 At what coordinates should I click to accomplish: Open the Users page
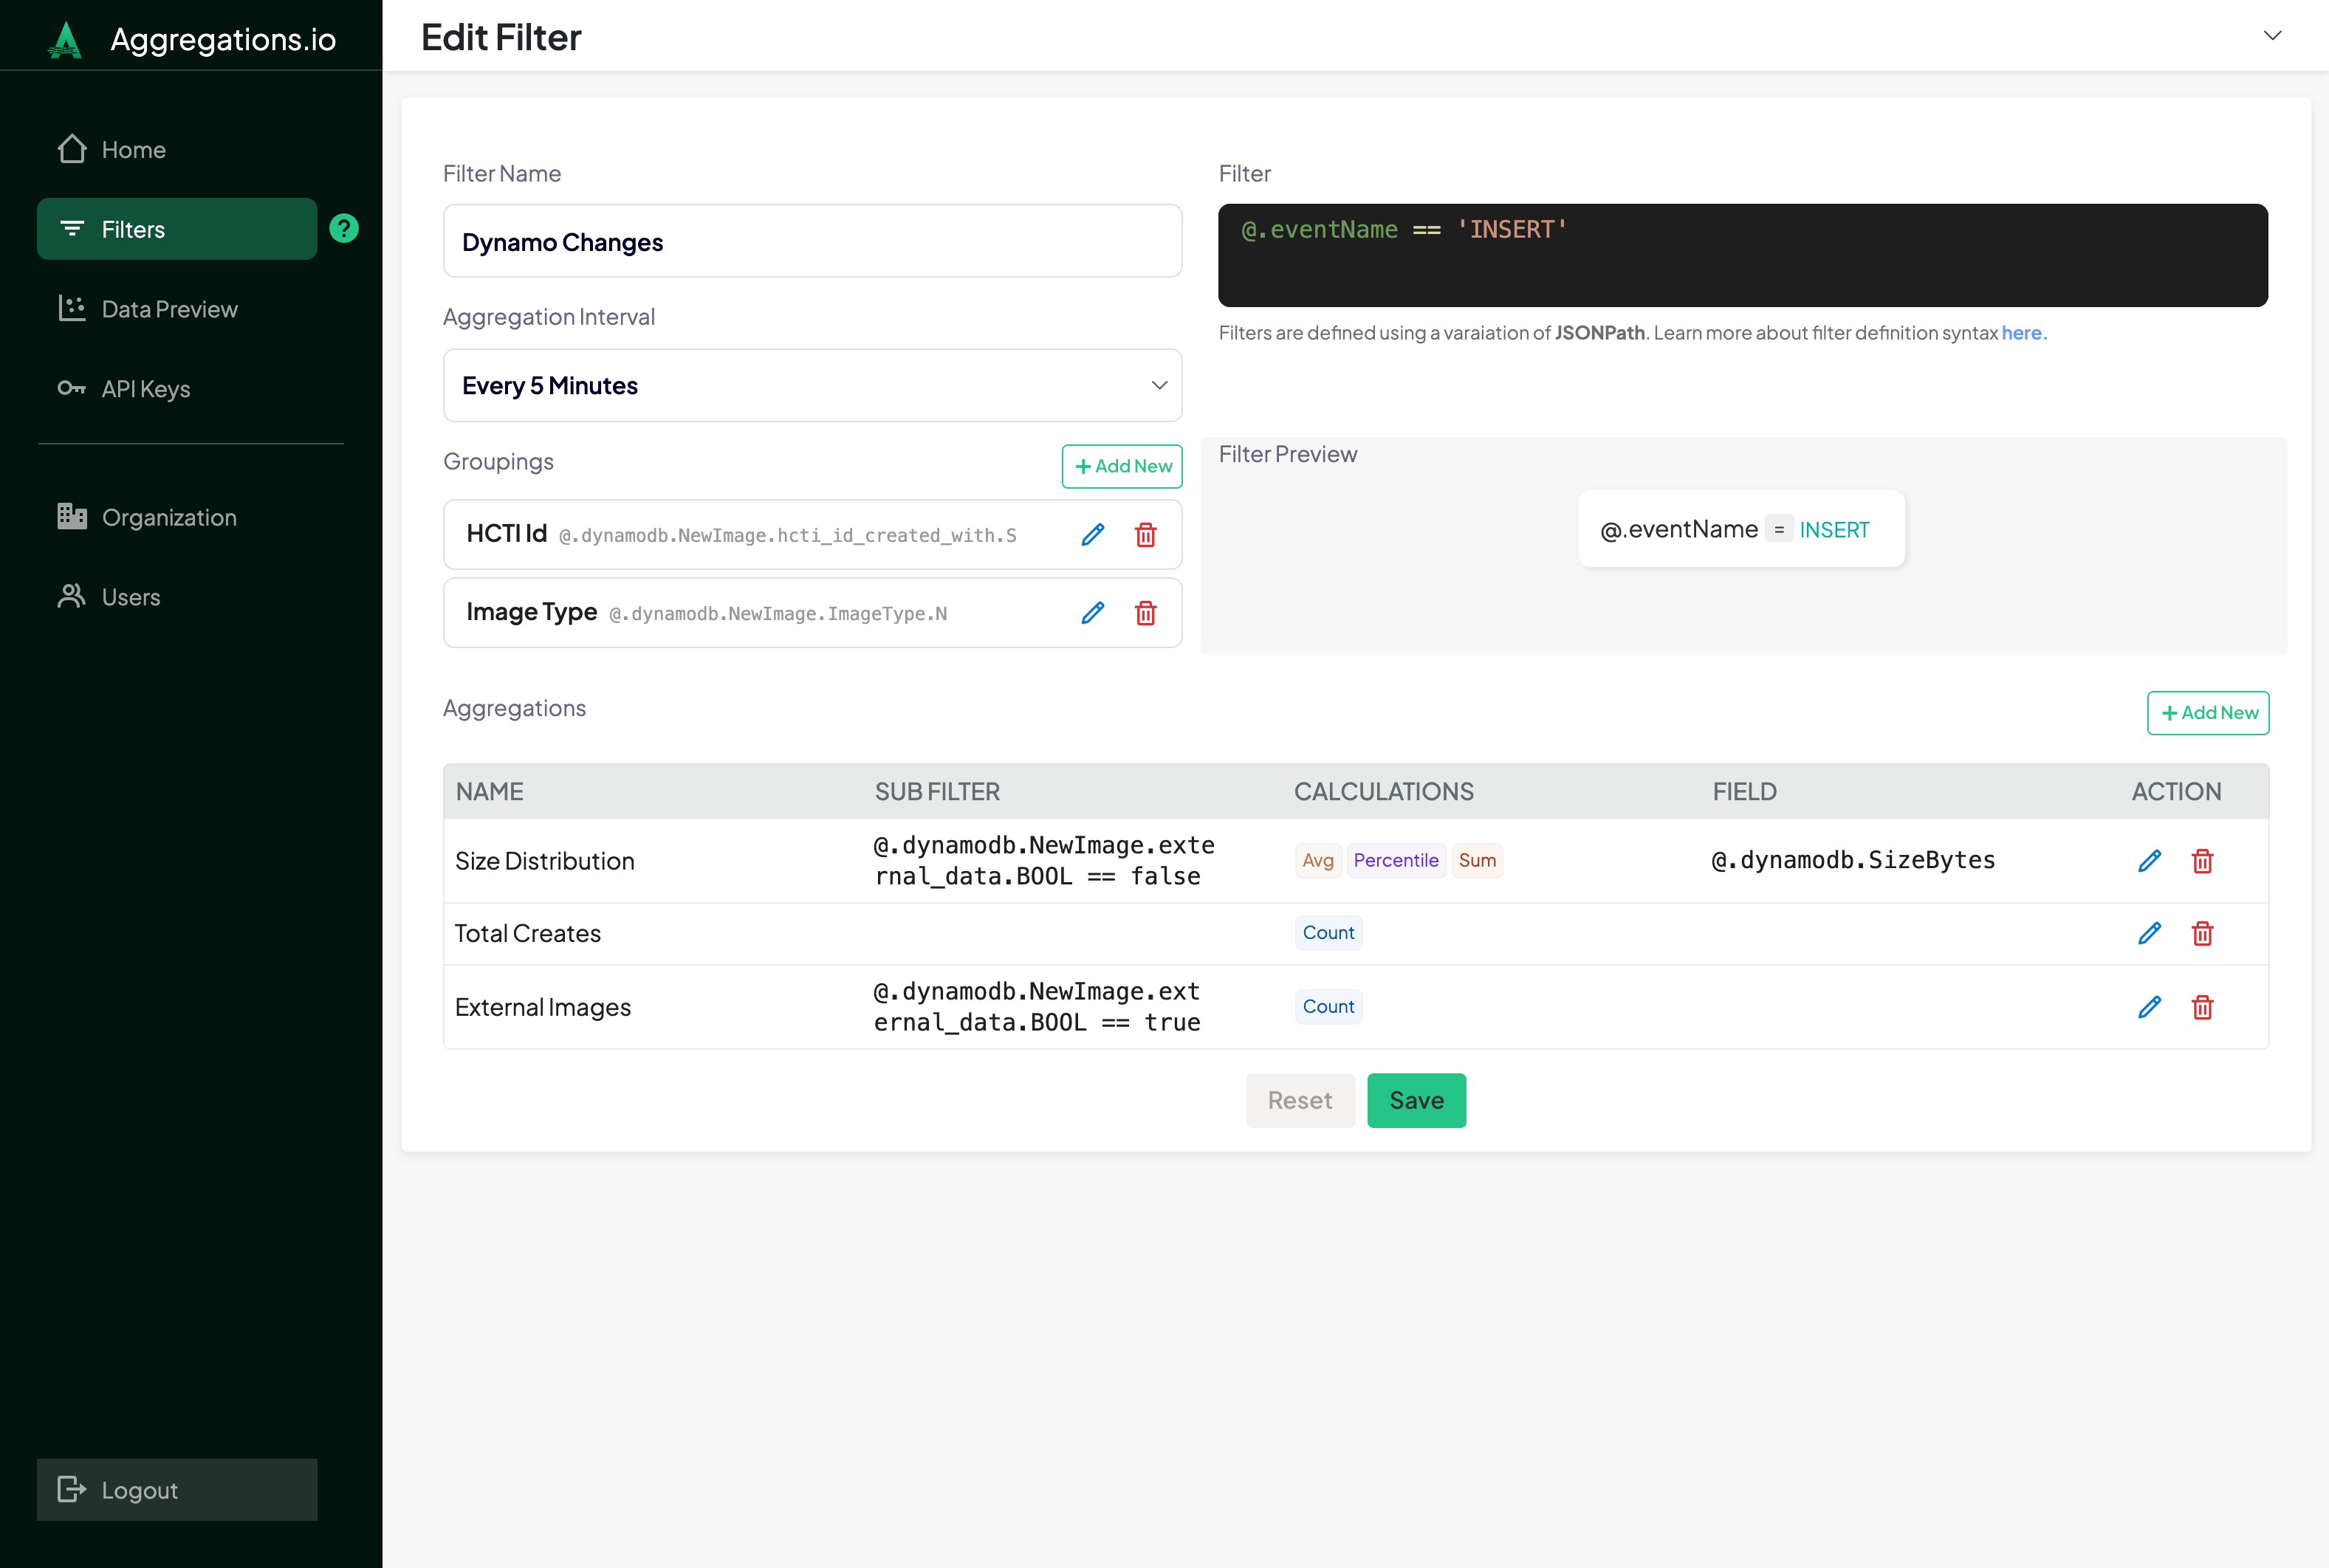[130, 597]
